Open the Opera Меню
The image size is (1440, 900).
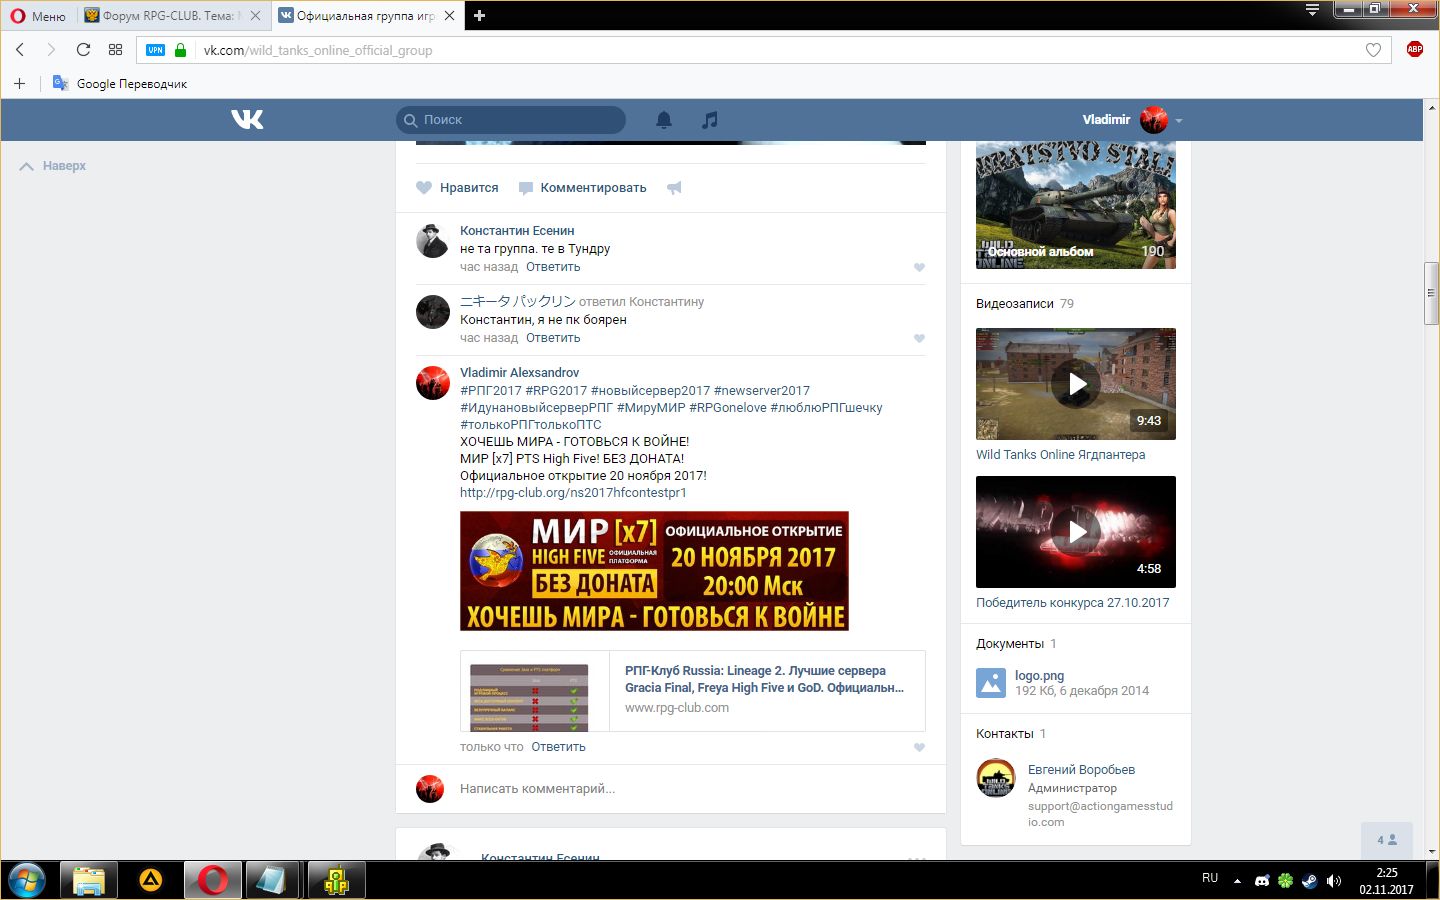[x=38, y=16]
